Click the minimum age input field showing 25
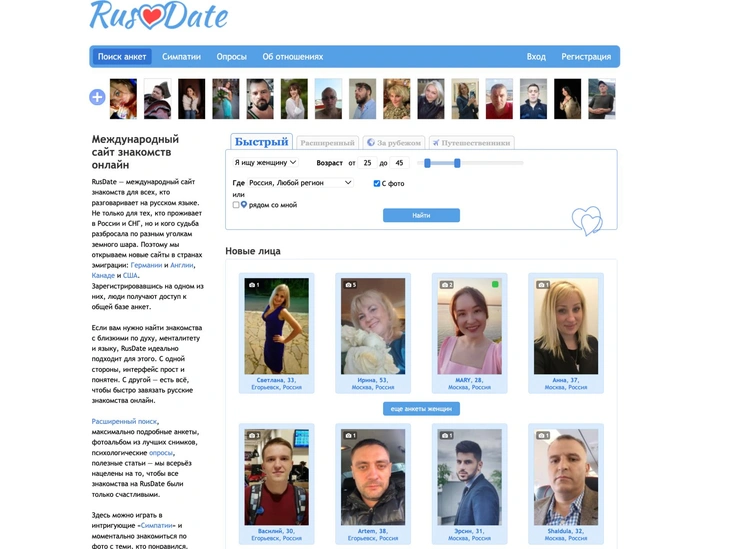This screenshot has height=549, width=732. click(x=367, y=162)
